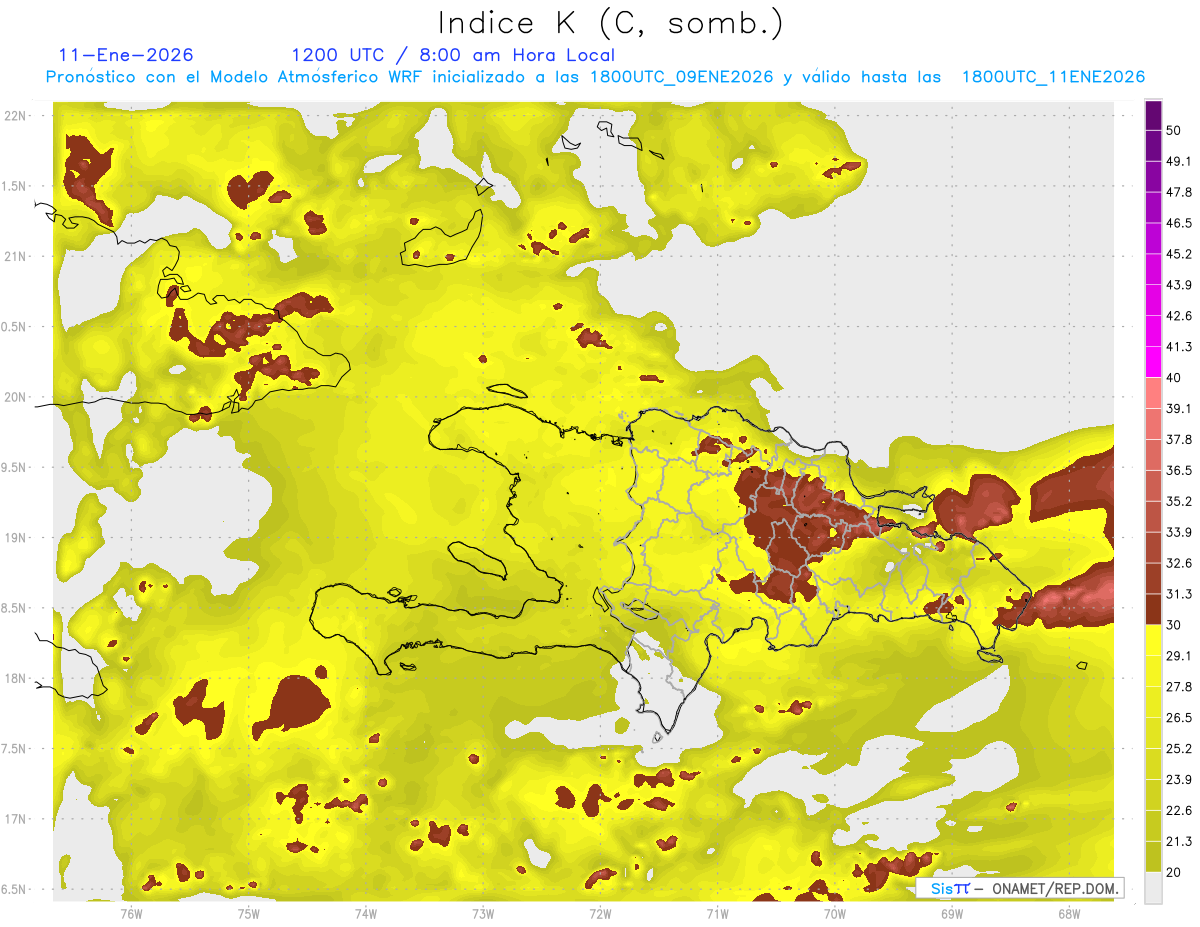This screenshot has width=1200, height=927.
Task: Pick the gray swatch below 20
Action: click(1153, 888)
